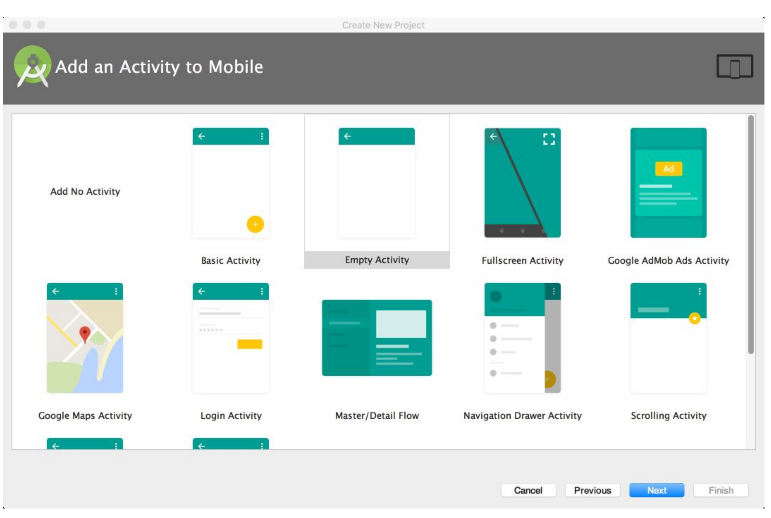Click the red map pin in Maps preview

(x=85, y=334)
